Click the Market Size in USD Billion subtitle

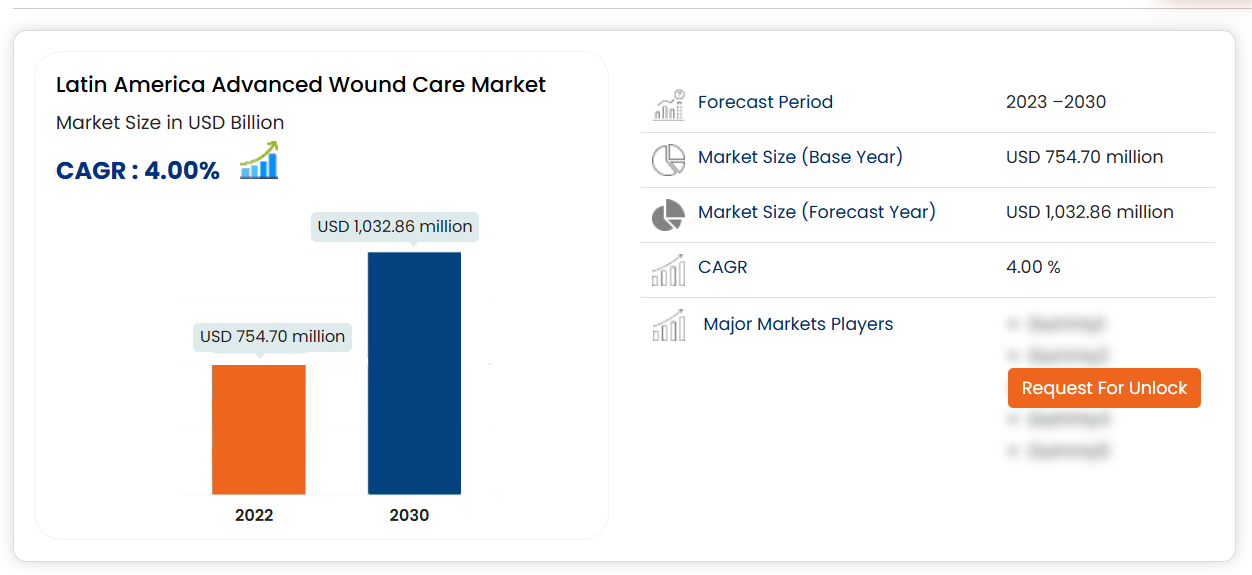170,123
